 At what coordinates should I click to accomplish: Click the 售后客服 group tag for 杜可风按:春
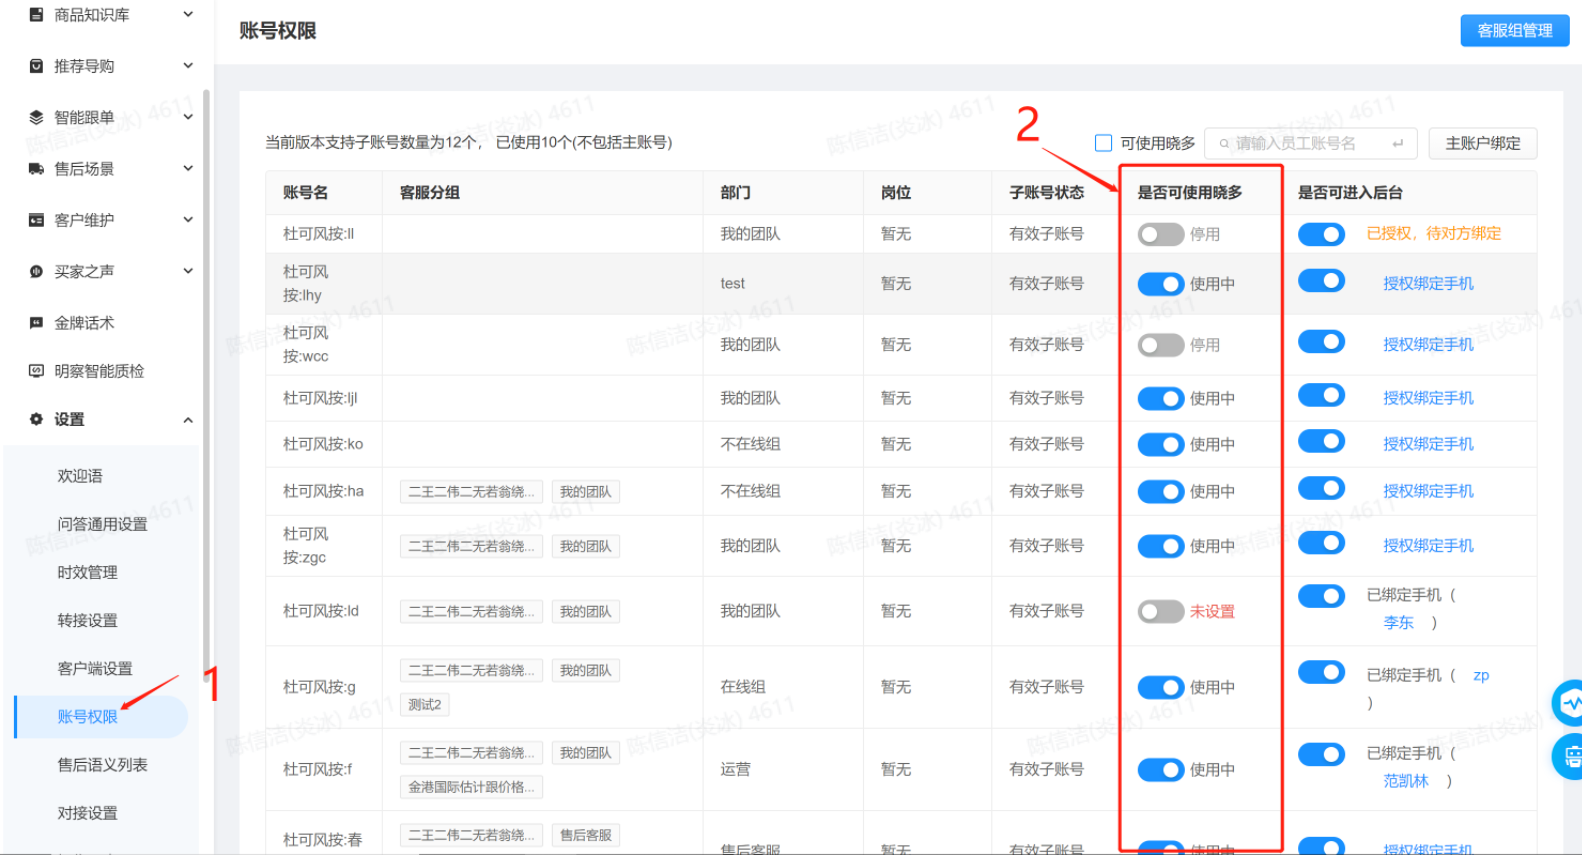point(585,835)
